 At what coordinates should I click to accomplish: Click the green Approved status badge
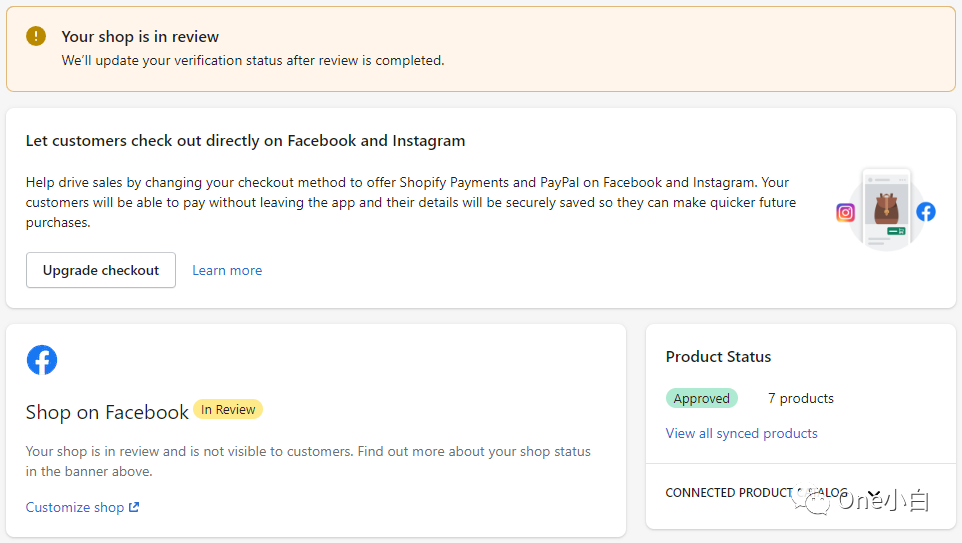point(701,398)
